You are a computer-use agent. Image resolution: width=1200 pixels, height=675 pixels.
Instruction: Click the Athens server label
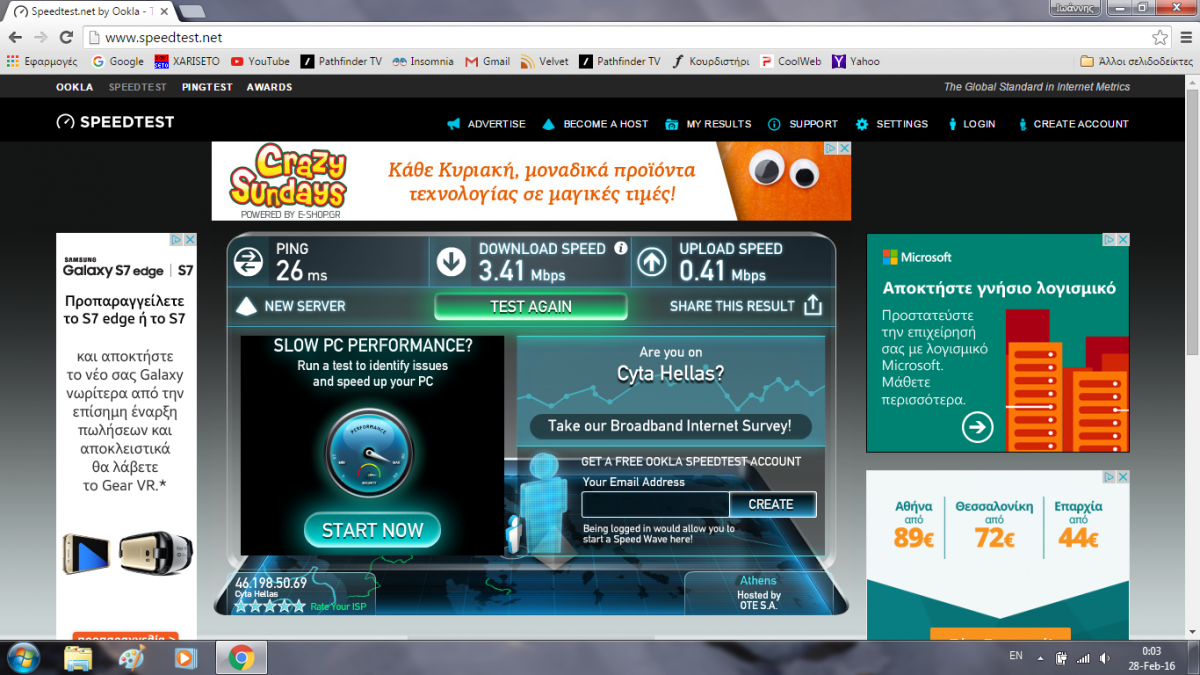[758, 581]
